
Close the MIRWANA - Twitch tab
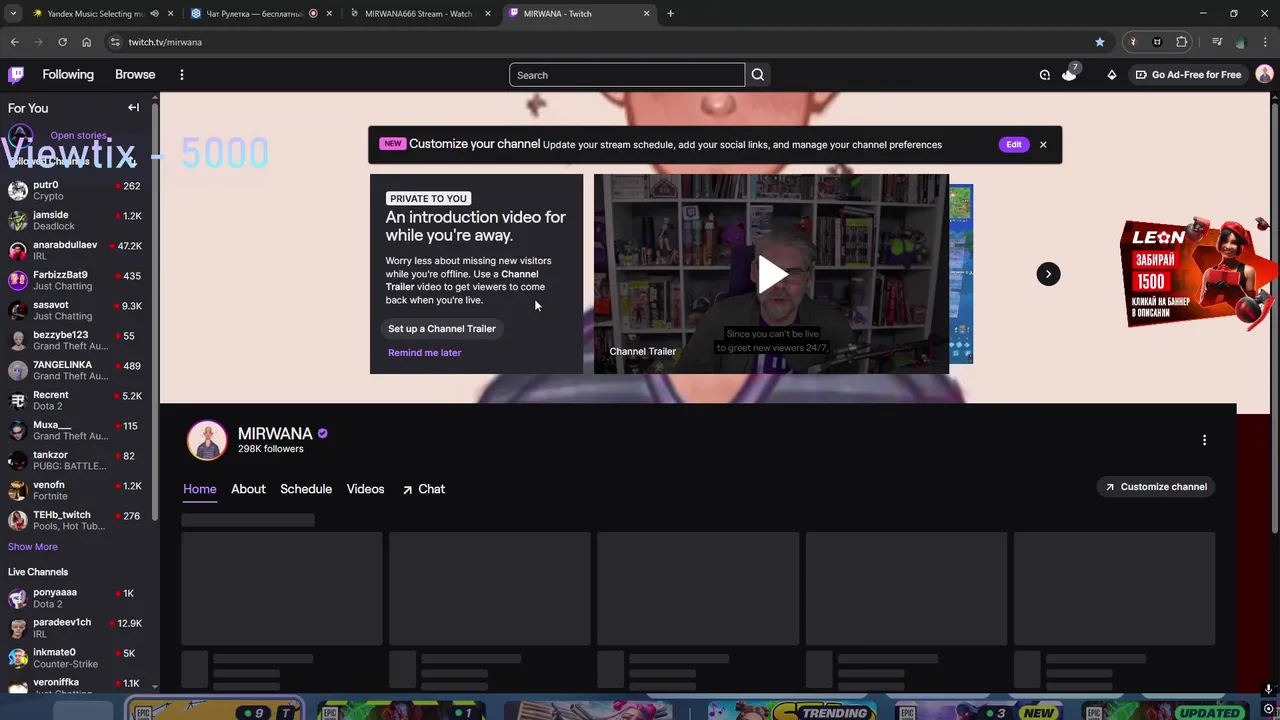coord(646,14)
